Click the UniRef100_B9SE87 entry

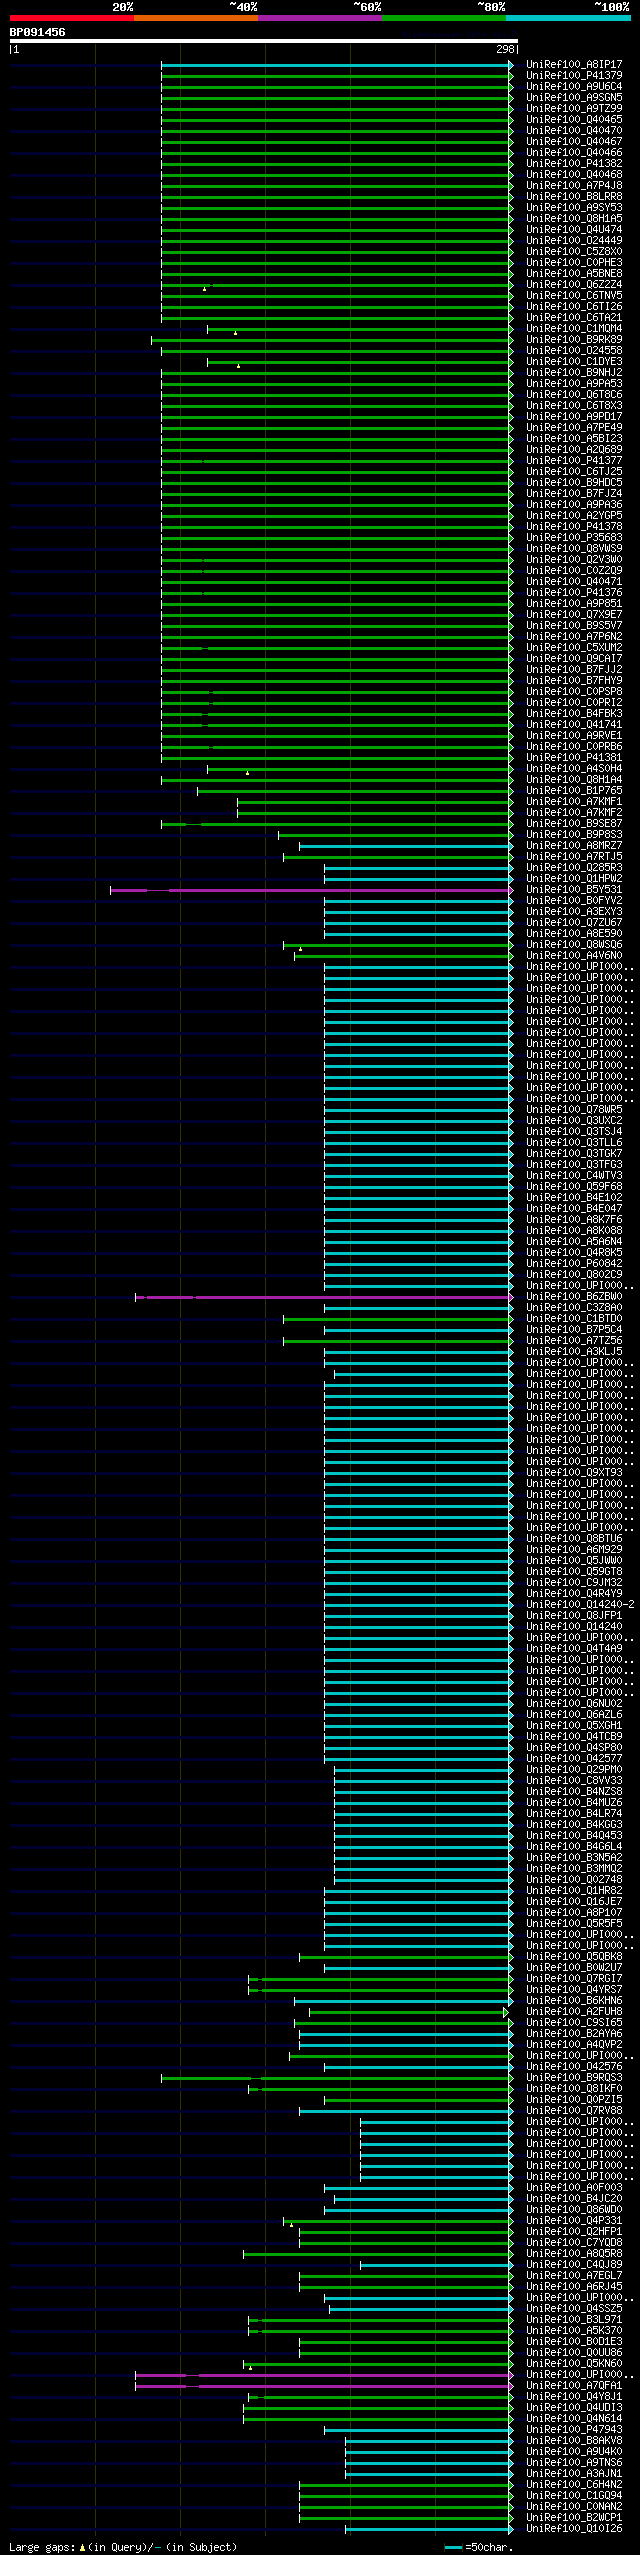(574, 824)
